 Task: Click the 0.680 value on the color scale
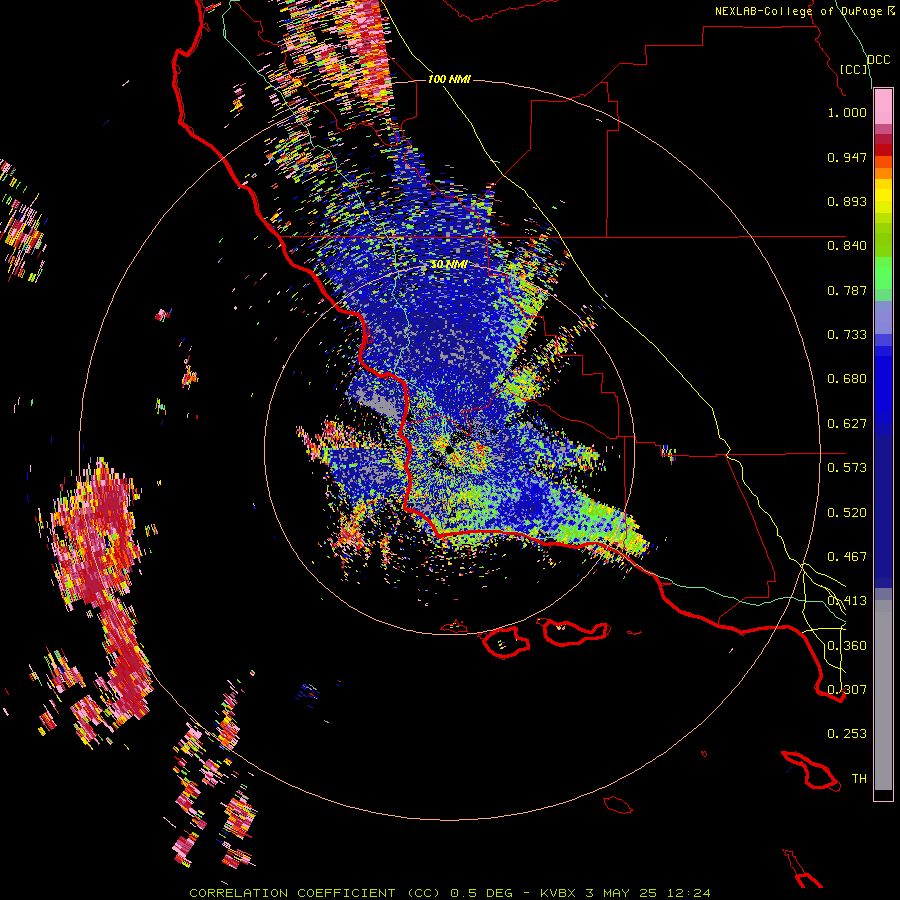[x=847, y=379]
